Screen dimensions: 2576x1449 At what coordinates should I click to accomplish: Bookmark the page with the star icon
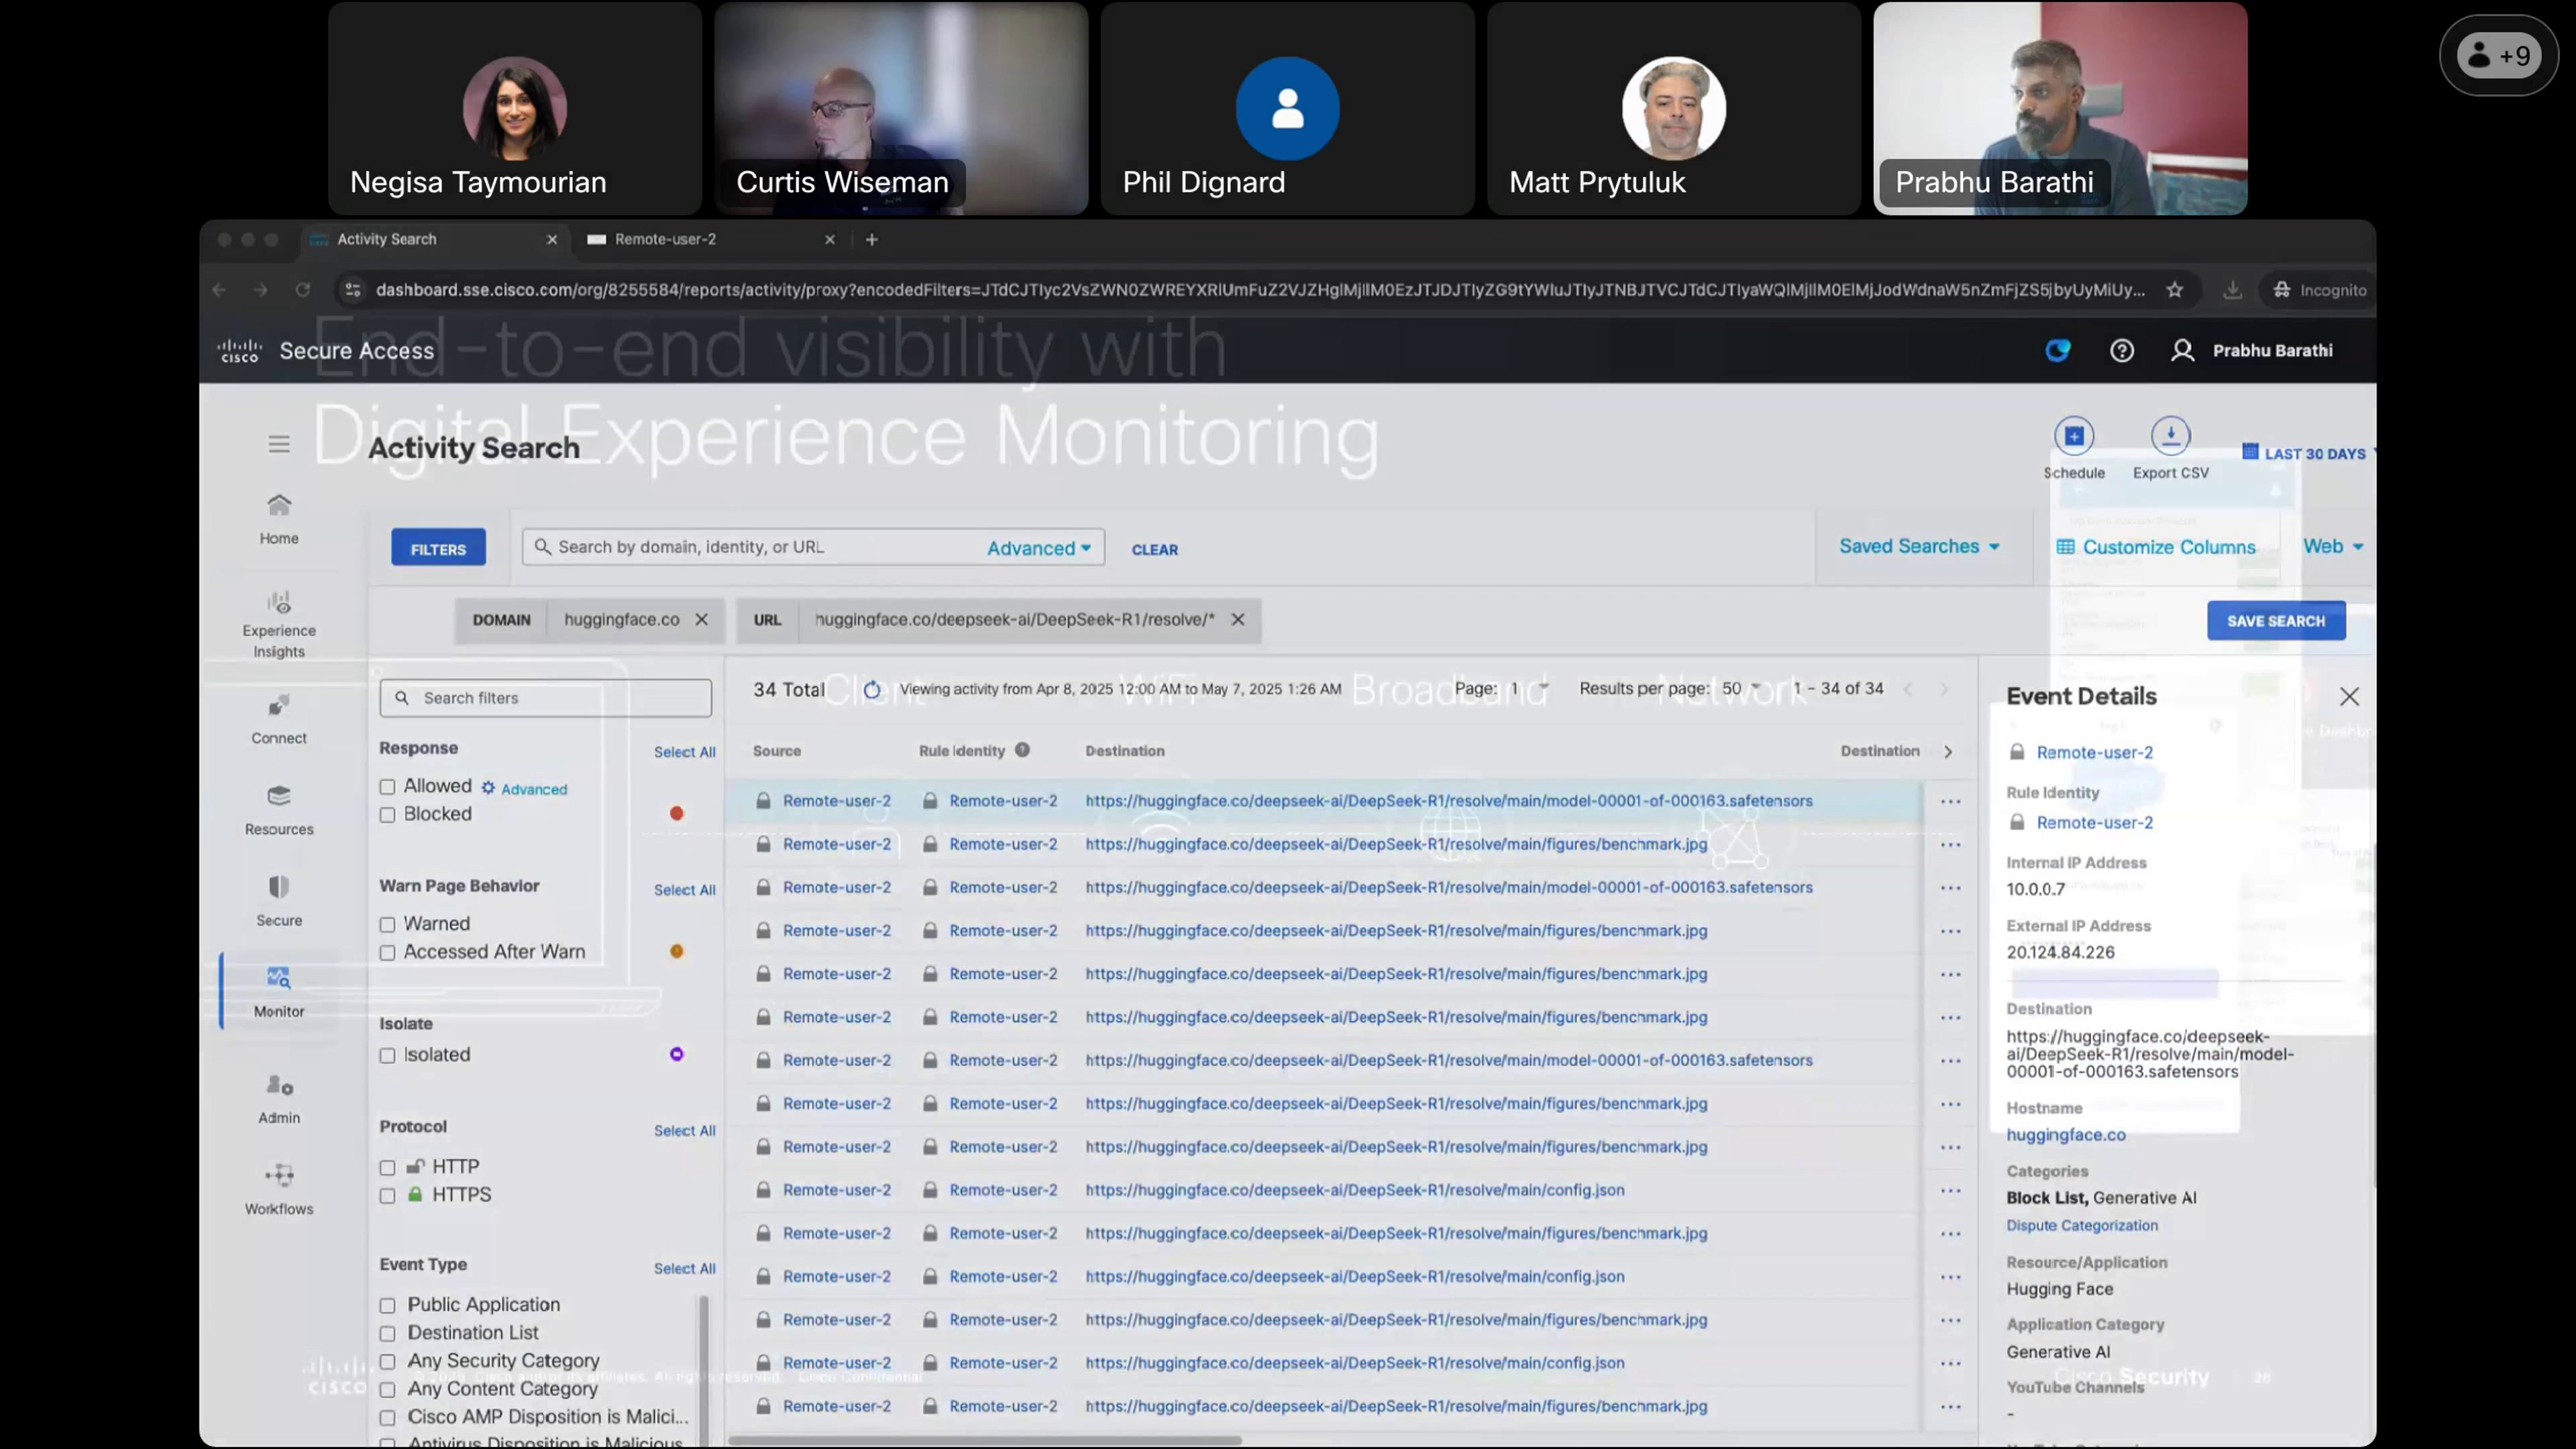pyautogui.click(x=2174, y=290)
